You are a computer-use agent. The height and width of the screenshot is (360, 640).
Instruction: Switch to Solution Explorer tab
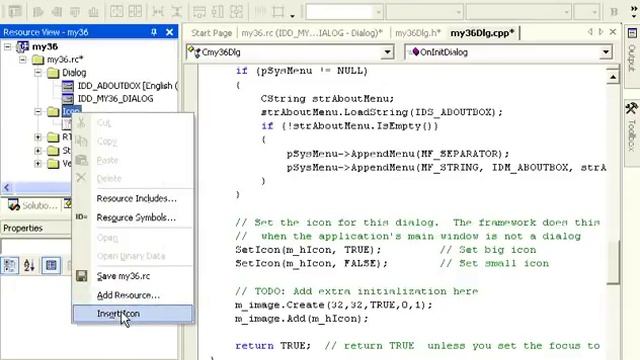point(33,205)
